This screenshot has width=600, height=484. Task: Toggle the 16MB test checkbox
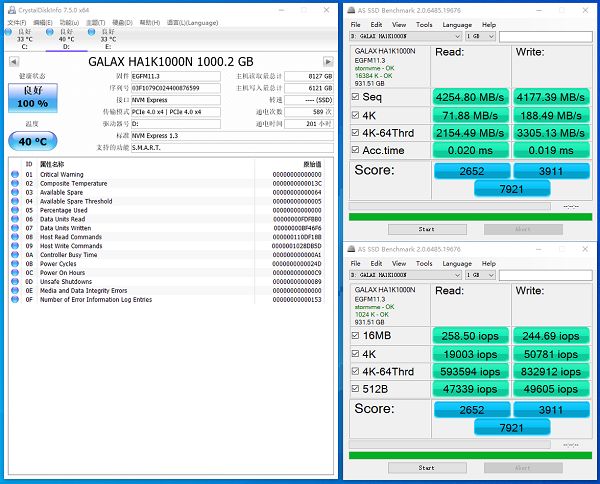(355, 336)
